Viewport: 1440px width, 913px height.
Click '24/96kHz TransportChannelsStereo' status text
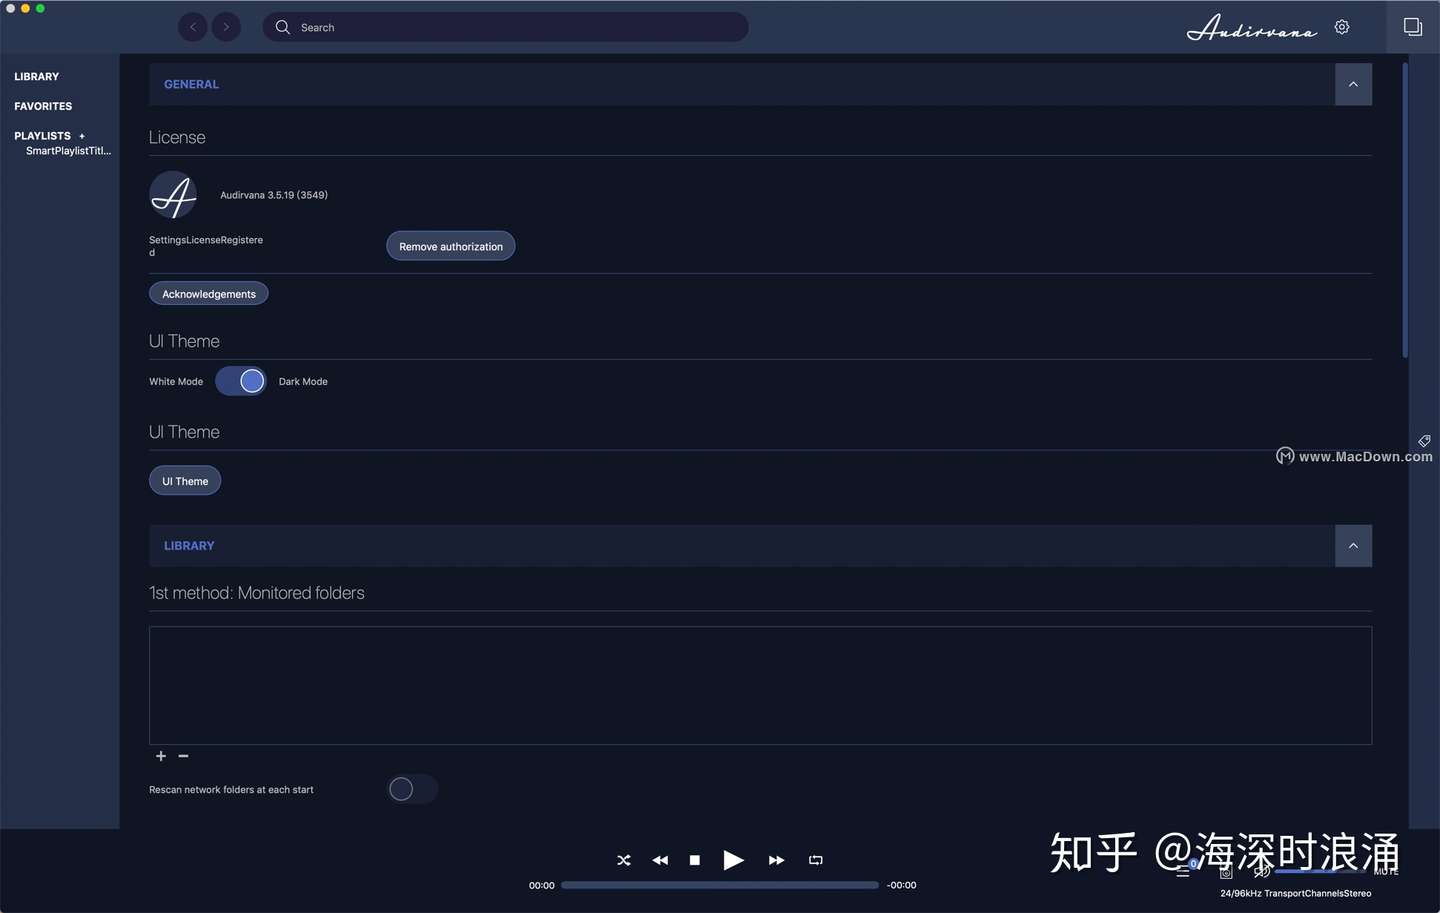(1296, 894)
